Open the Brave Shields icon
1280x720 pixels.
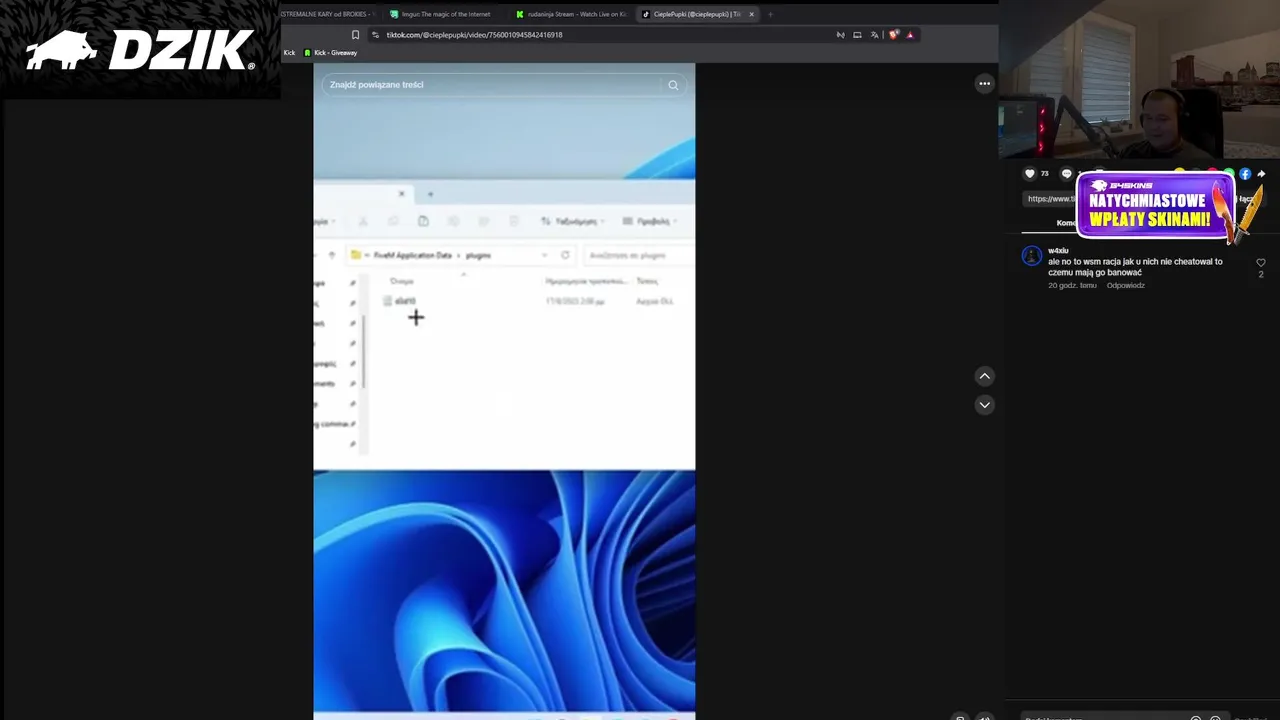click(x=893, y=35)
